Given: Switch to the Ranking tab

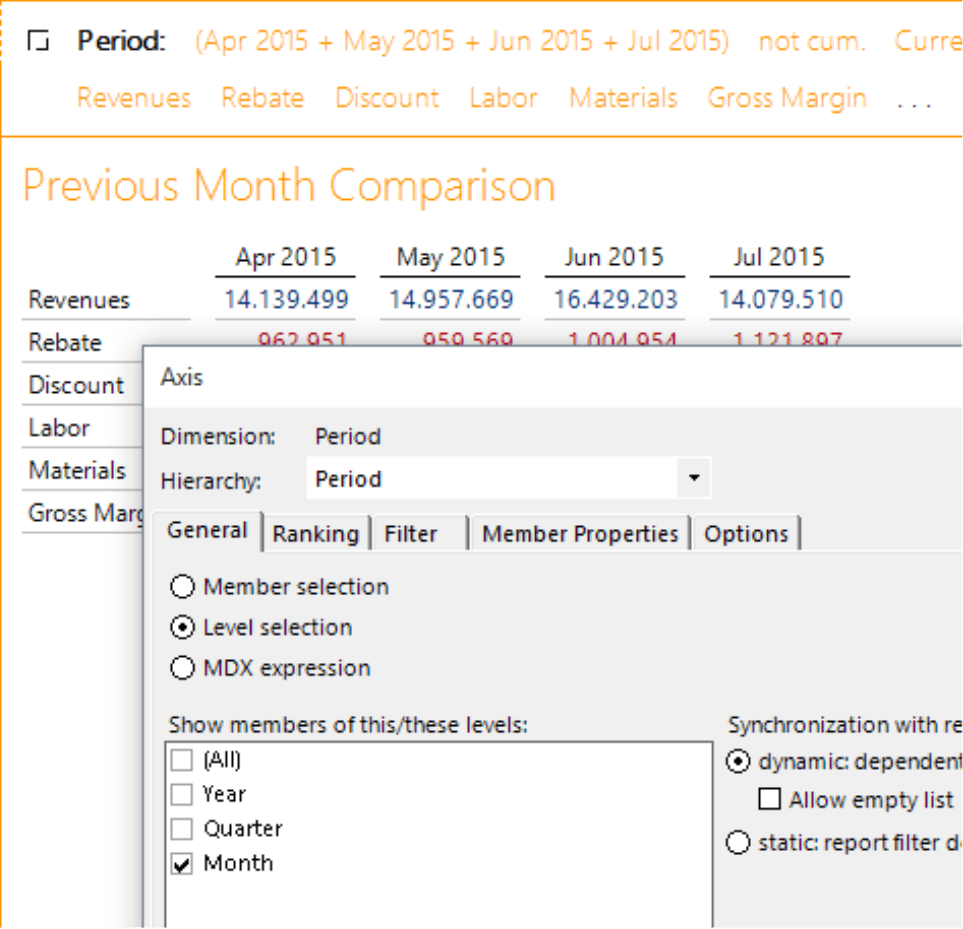Looking at the screenshot, I should point(315,534).
